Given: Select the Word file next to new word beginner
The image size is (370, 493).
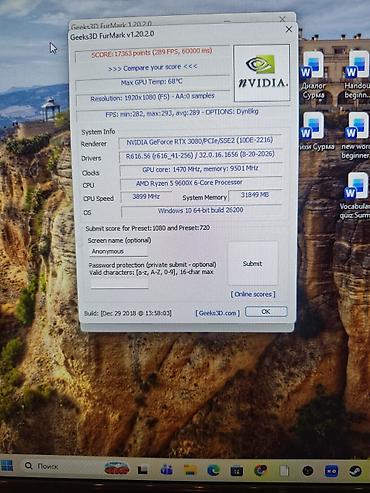Looking at the screenshot, I should 315,131.
